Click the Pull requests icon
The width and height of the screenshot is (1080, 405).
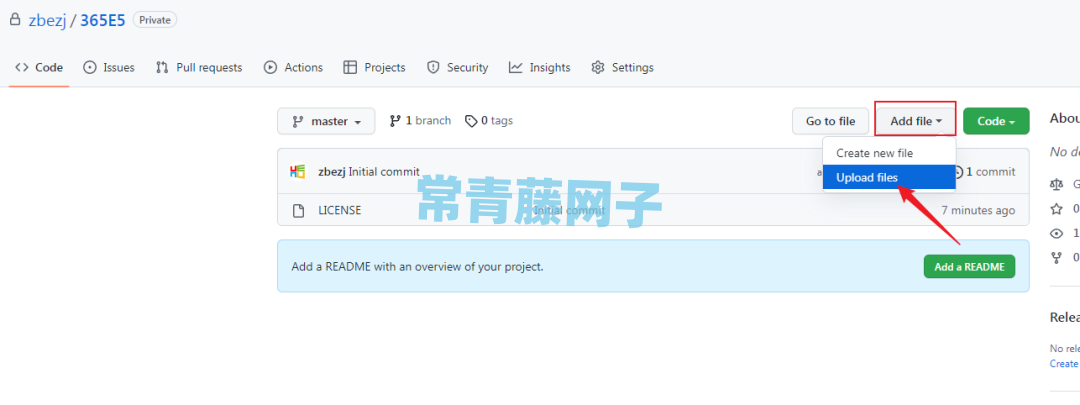point(163,68)
